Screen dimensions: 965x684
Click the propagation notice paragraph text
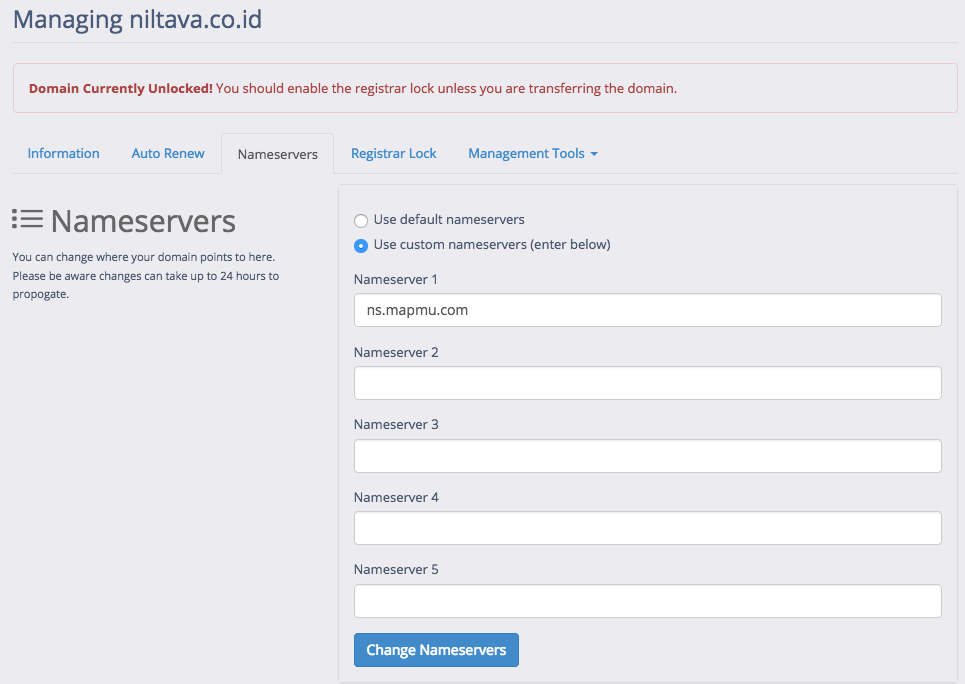pyautogui.click(x=146, y=275)
